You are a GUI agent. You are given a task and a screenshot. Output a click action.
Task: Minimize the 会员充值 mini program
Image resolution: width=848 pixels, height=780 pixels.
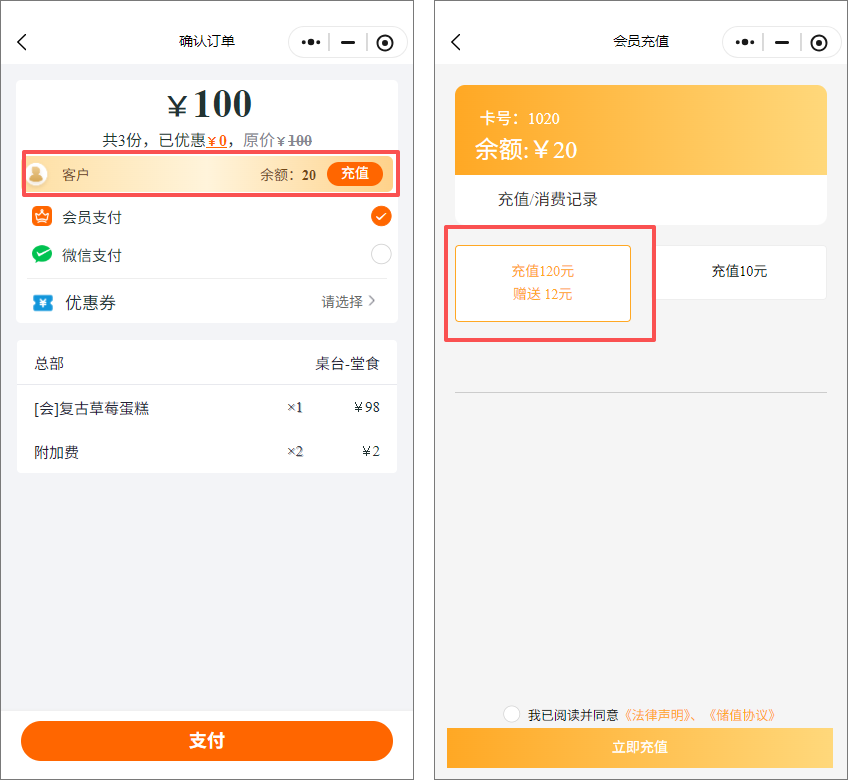pos(782,42)
